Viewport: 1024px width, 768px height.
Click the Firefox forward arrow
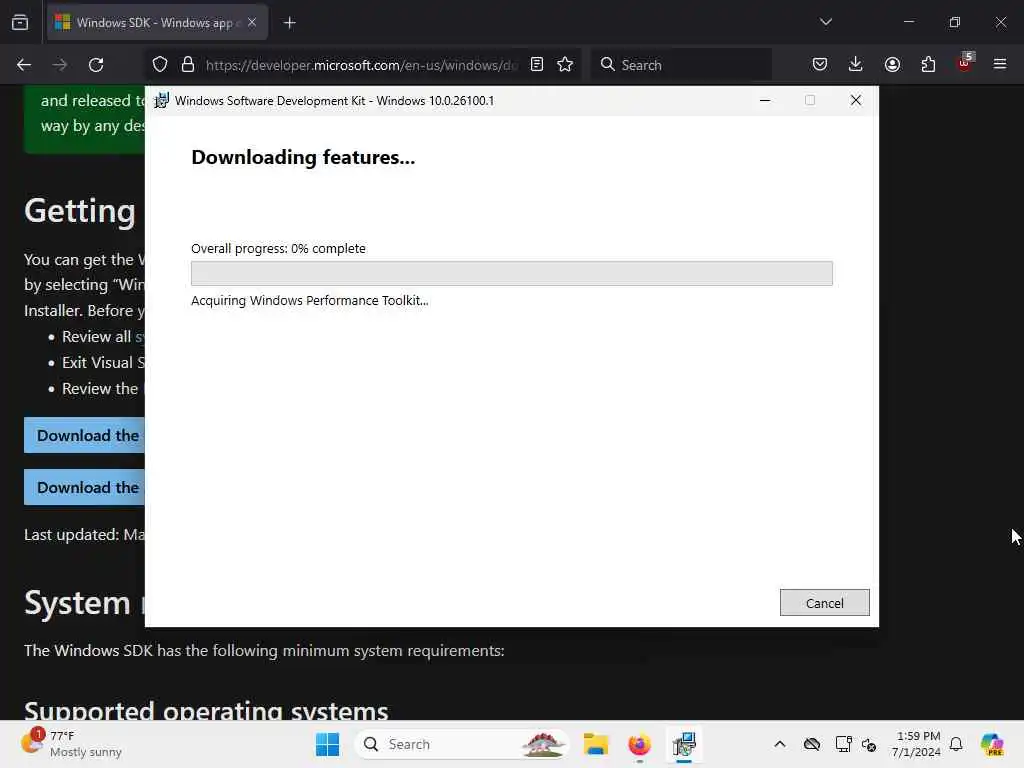tap(60, 65)
